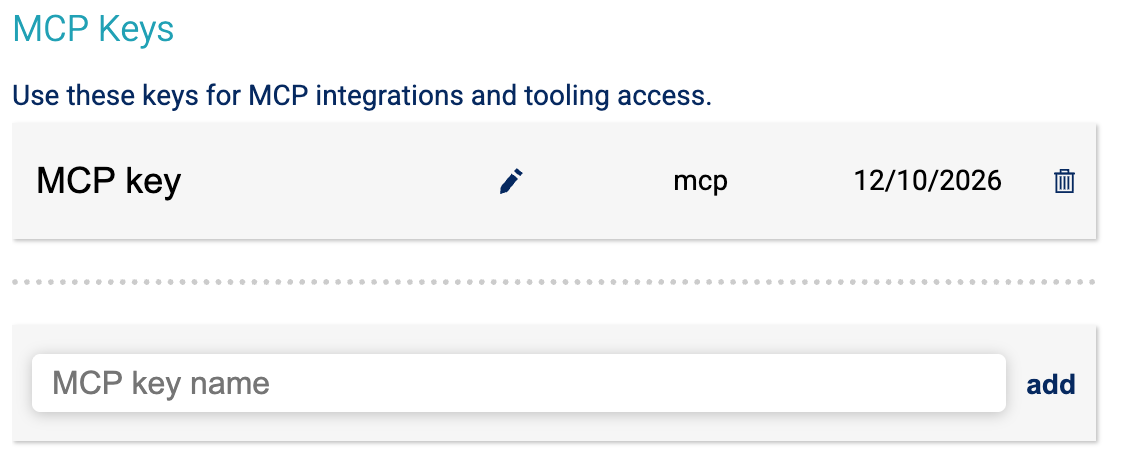The image size is (1138, 474).
Task: Click the "MCP Keys" section heading
Action: (x=93, y=29)
